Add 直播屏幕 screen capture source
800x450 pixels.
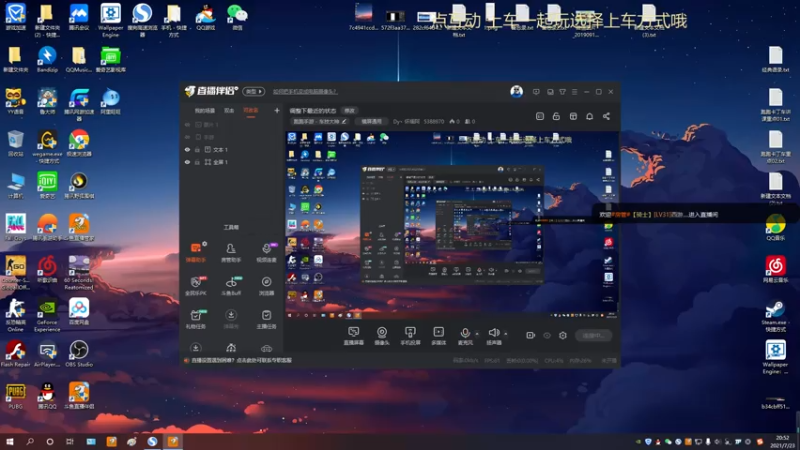(354, 336)
